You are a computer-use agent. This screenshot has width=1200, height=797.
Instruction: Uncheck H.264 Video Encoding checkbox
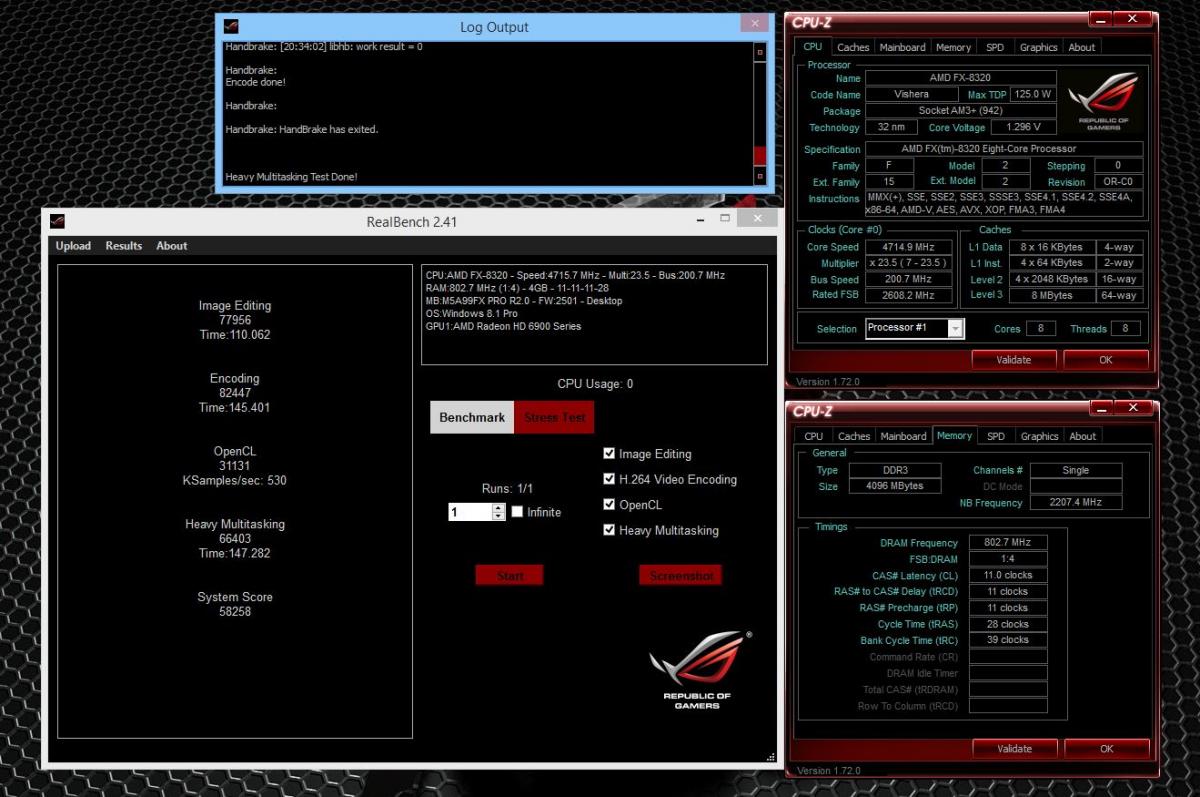tap(609, 479)
